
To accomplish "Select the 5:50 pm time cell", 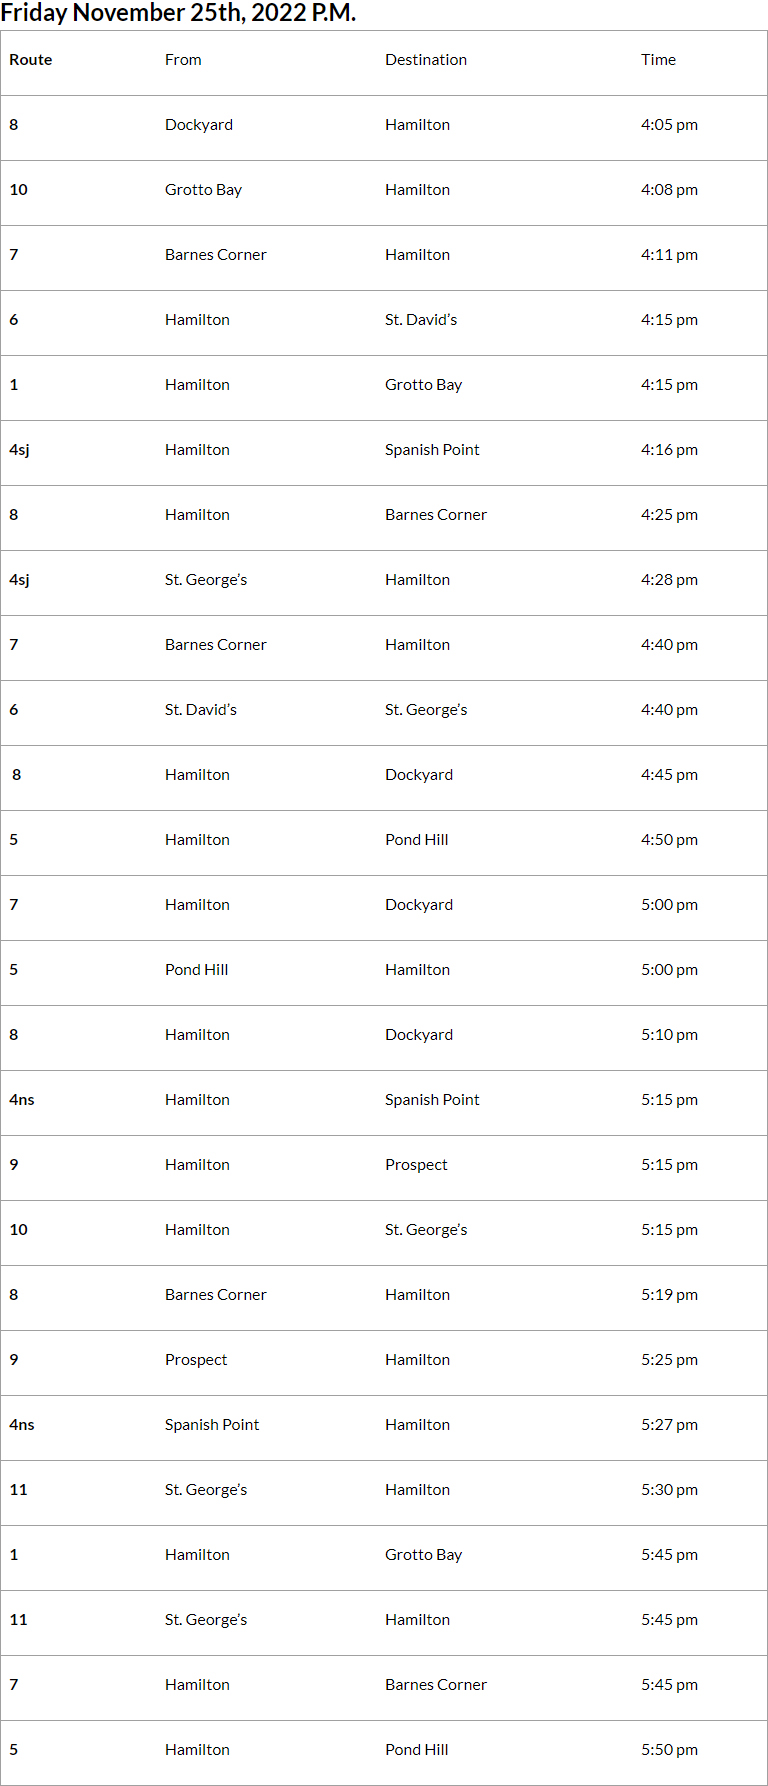I will point(670,1750).
